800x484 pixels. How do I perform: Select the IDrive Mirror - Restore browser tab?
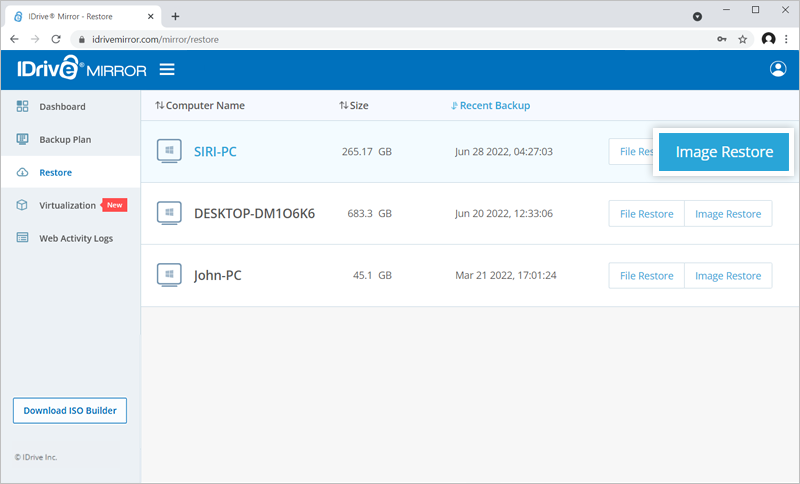(84, 16)
